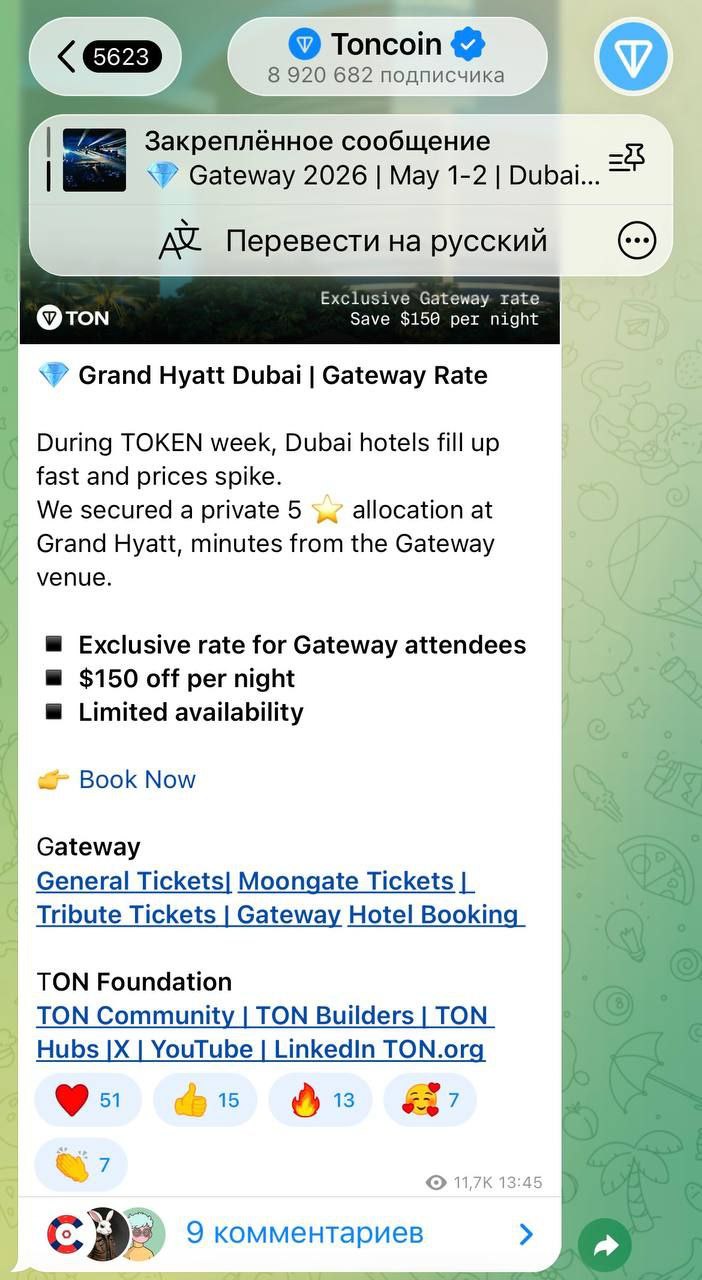The image size is (702, 1280).
Task: Open the Hotel Booking link
Action: [433, 915]
